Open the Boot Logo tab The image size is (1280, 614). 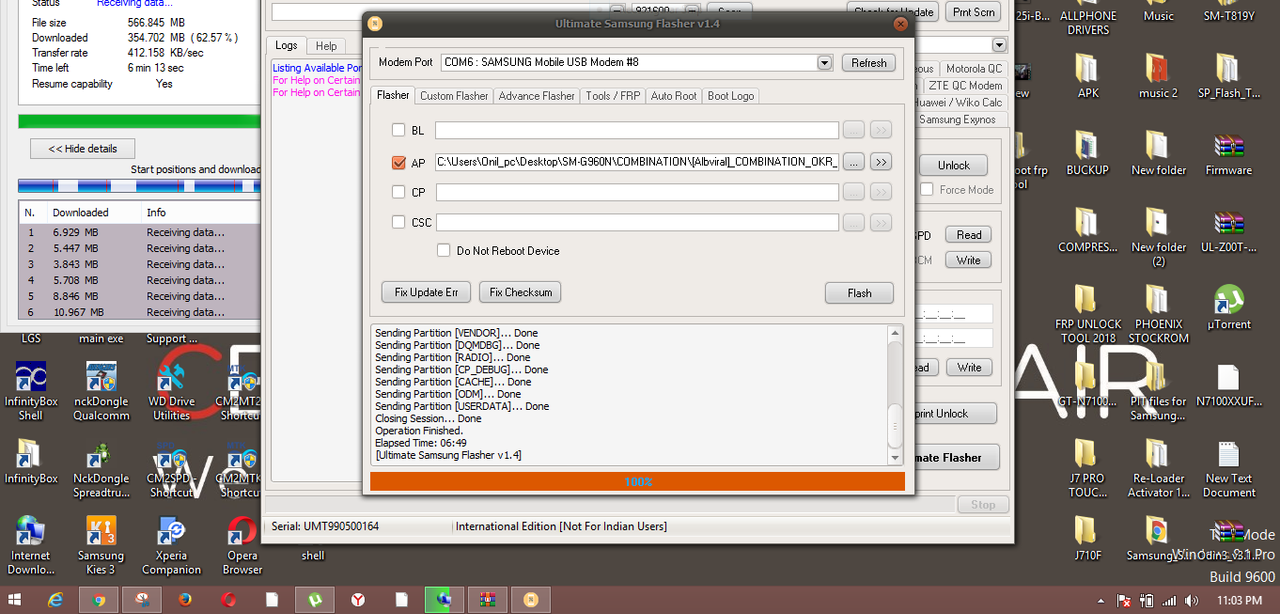[731, 96]
